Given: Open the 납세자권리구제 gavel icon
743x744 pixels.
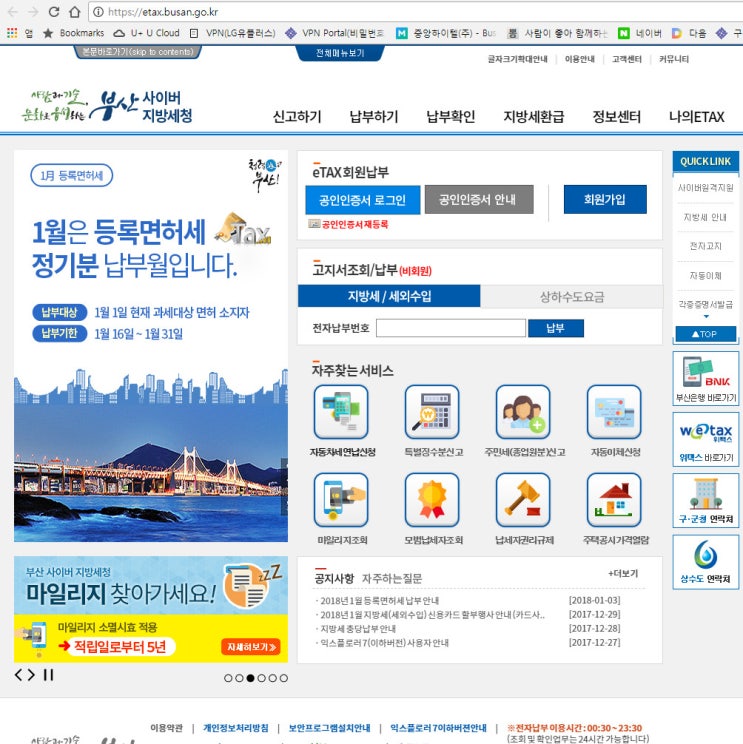Looking at the screenshot, I should point(523,500).
